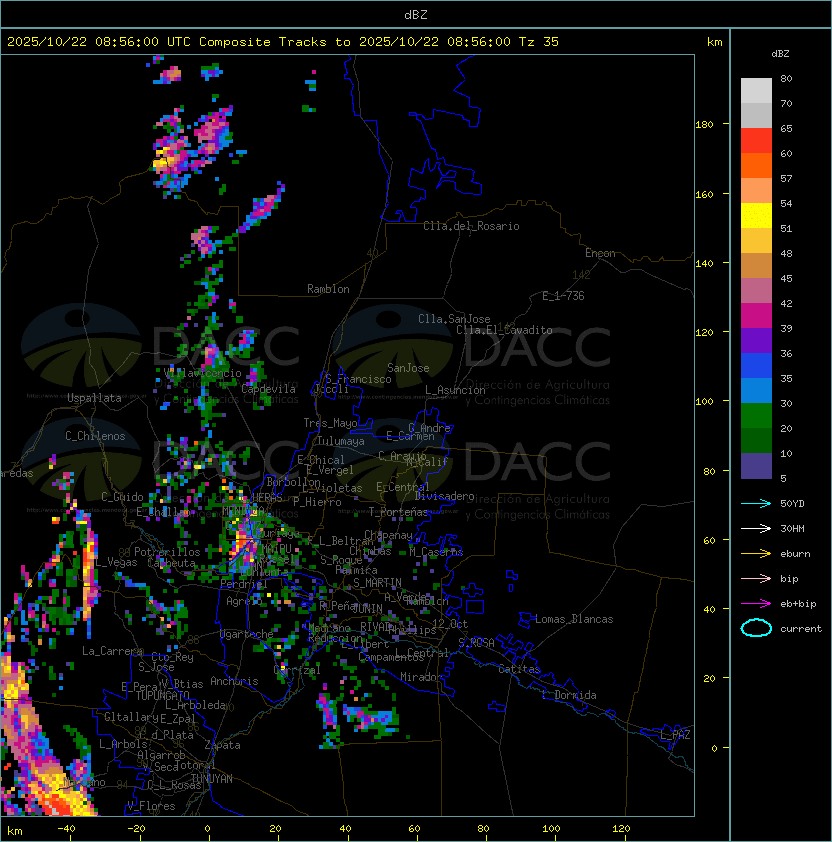Click the yellow eburn arrow legend icon
Viewport: 832px width, 842px height.
tap(756, 554)
